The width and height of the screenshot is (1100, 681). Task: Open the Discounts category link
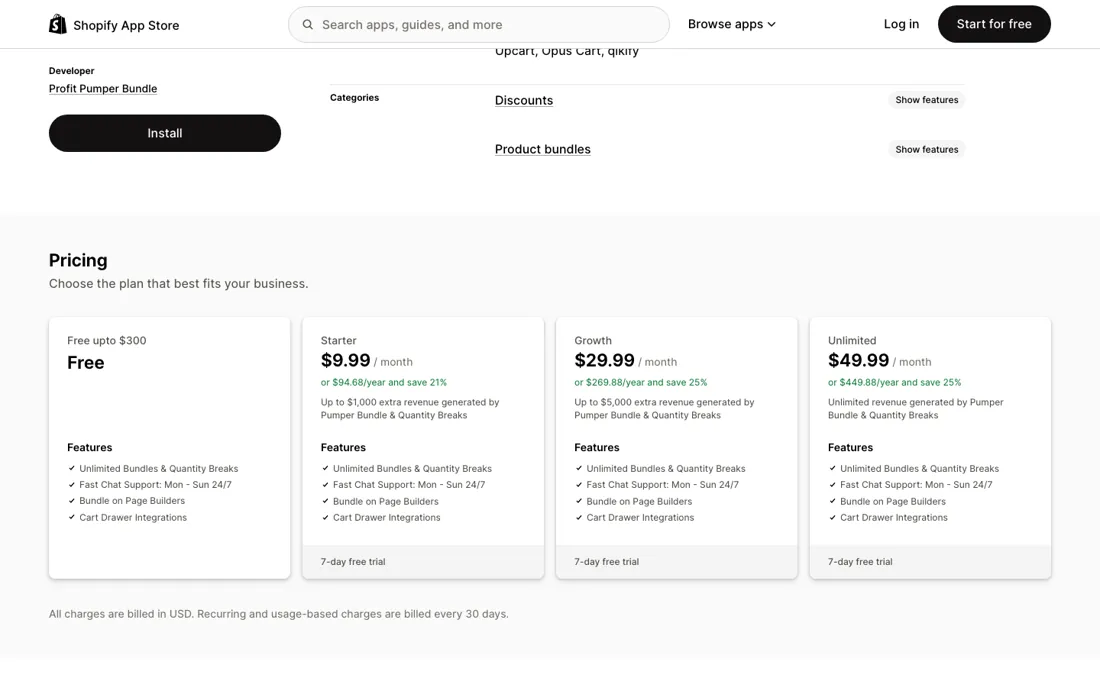pos(523,100)
